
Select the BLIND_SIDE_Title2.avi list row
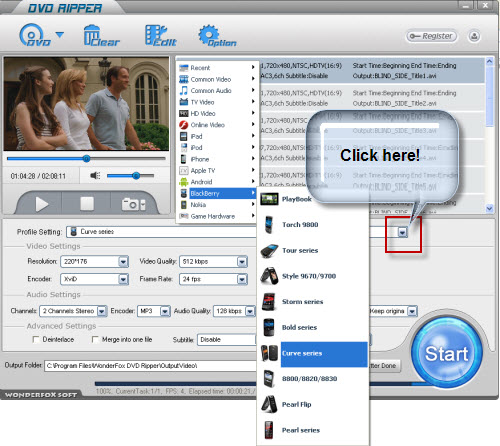(x=372, y=98)
